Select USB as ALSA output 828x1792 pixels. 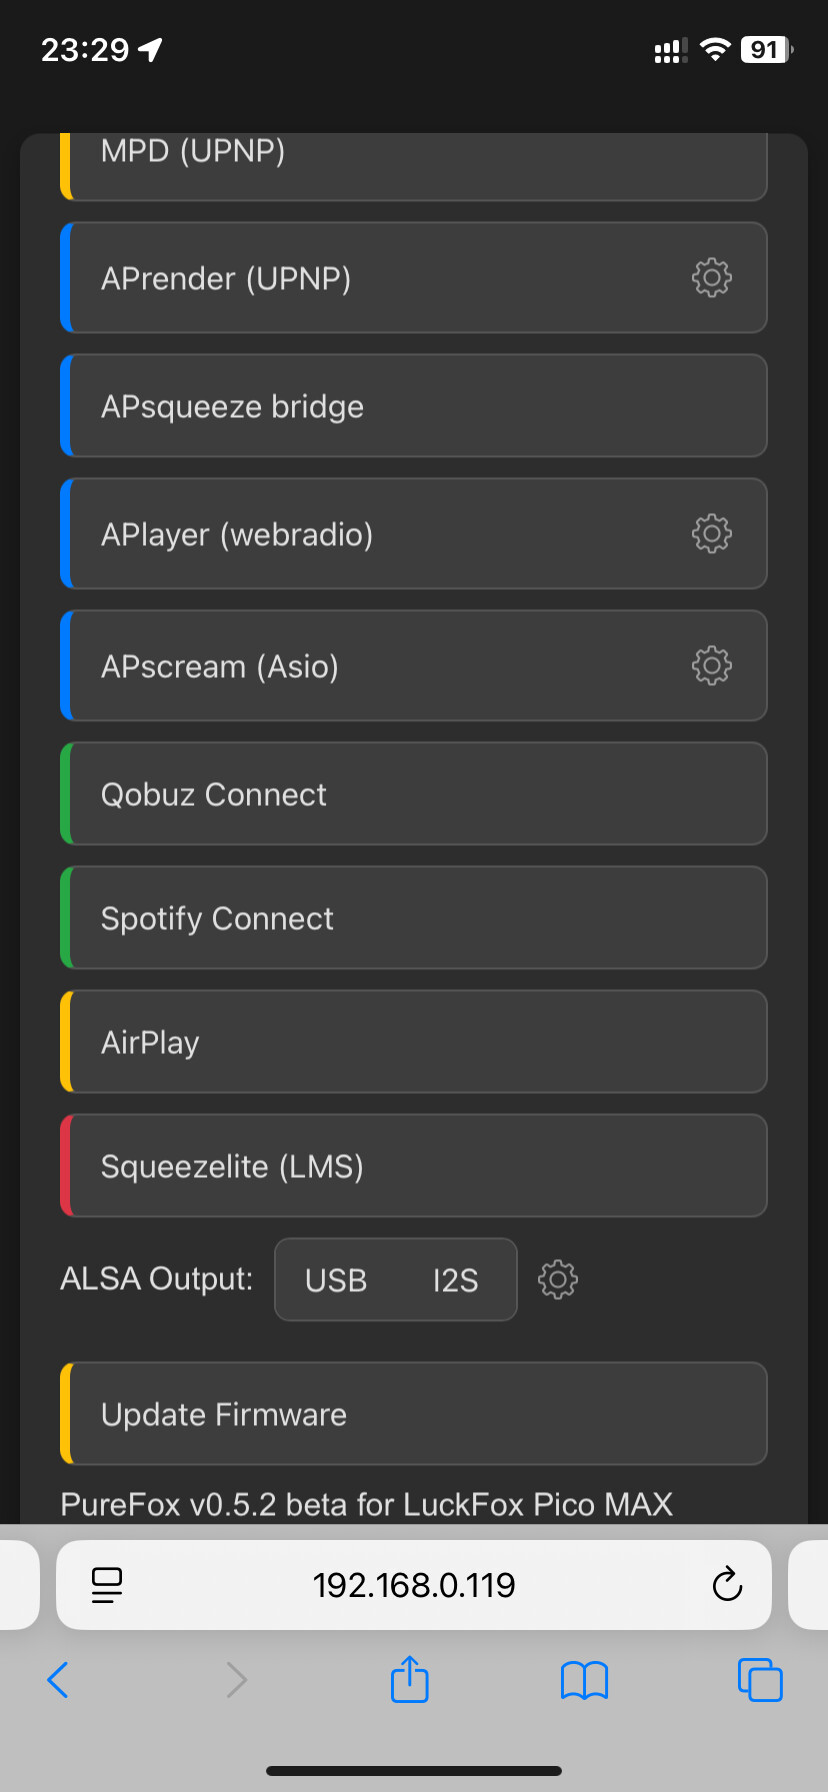coord(336,1280)
